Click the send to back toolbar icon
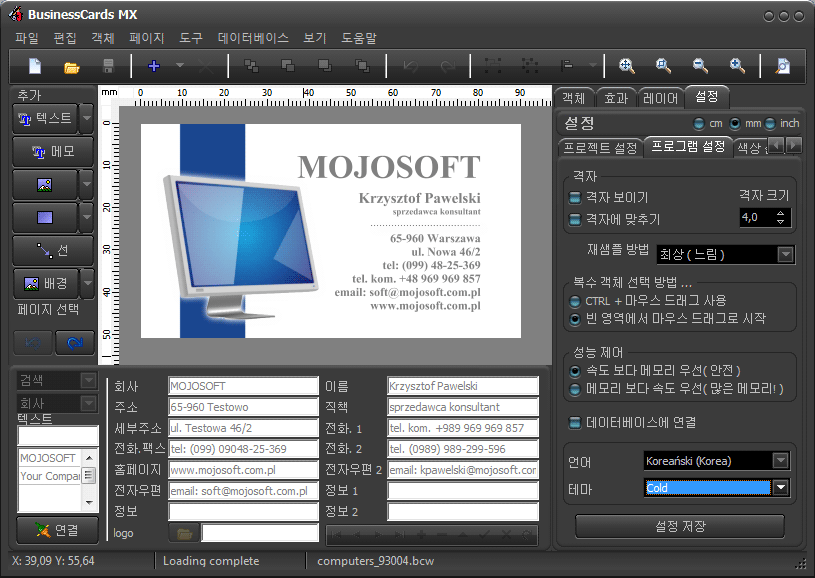Viewport: 815px width, 578px height. pyautogui.click(x=362, y=66)
